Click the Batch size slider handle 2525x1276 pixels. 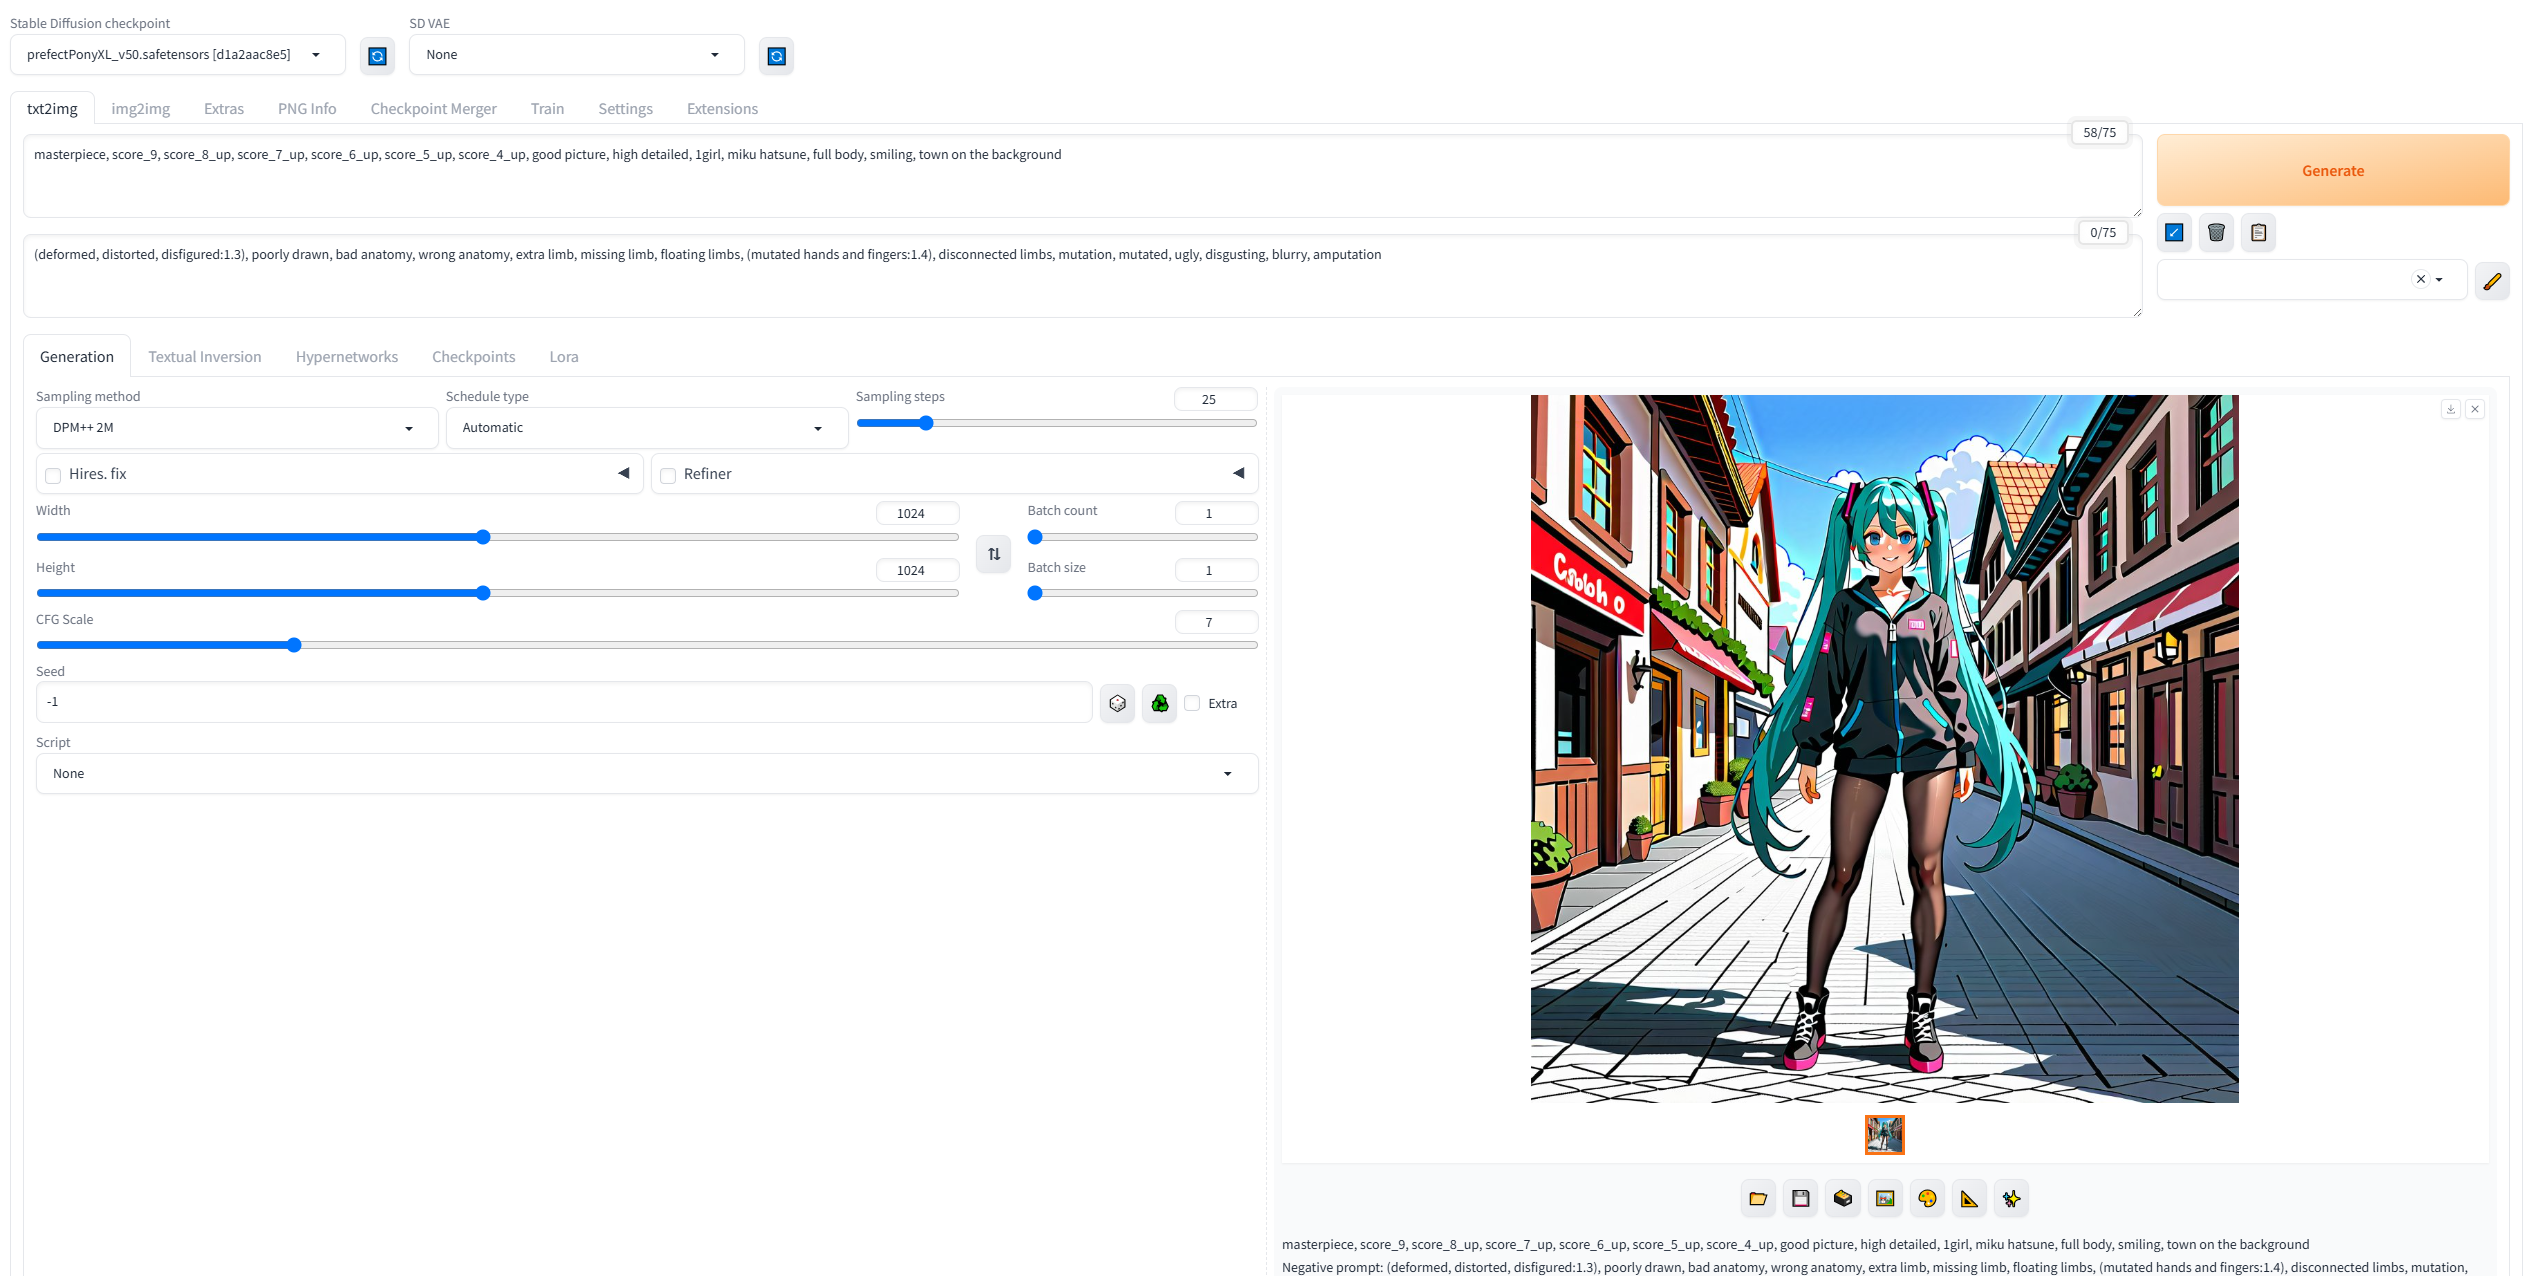(x=1035, y=593)
